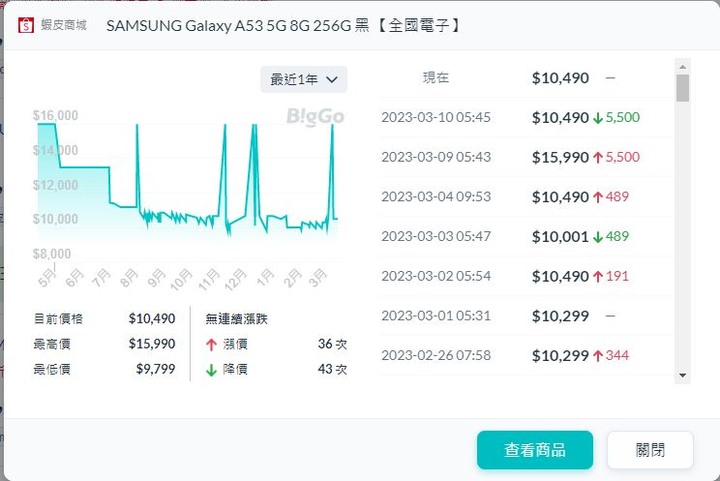
Task: Click the 現在 current price row
Action: coord(526,78)
